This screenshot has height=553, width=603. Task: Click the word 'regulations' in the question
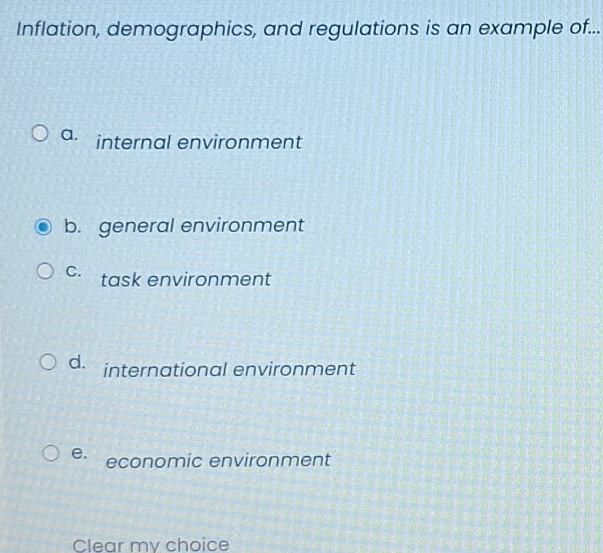342,27
